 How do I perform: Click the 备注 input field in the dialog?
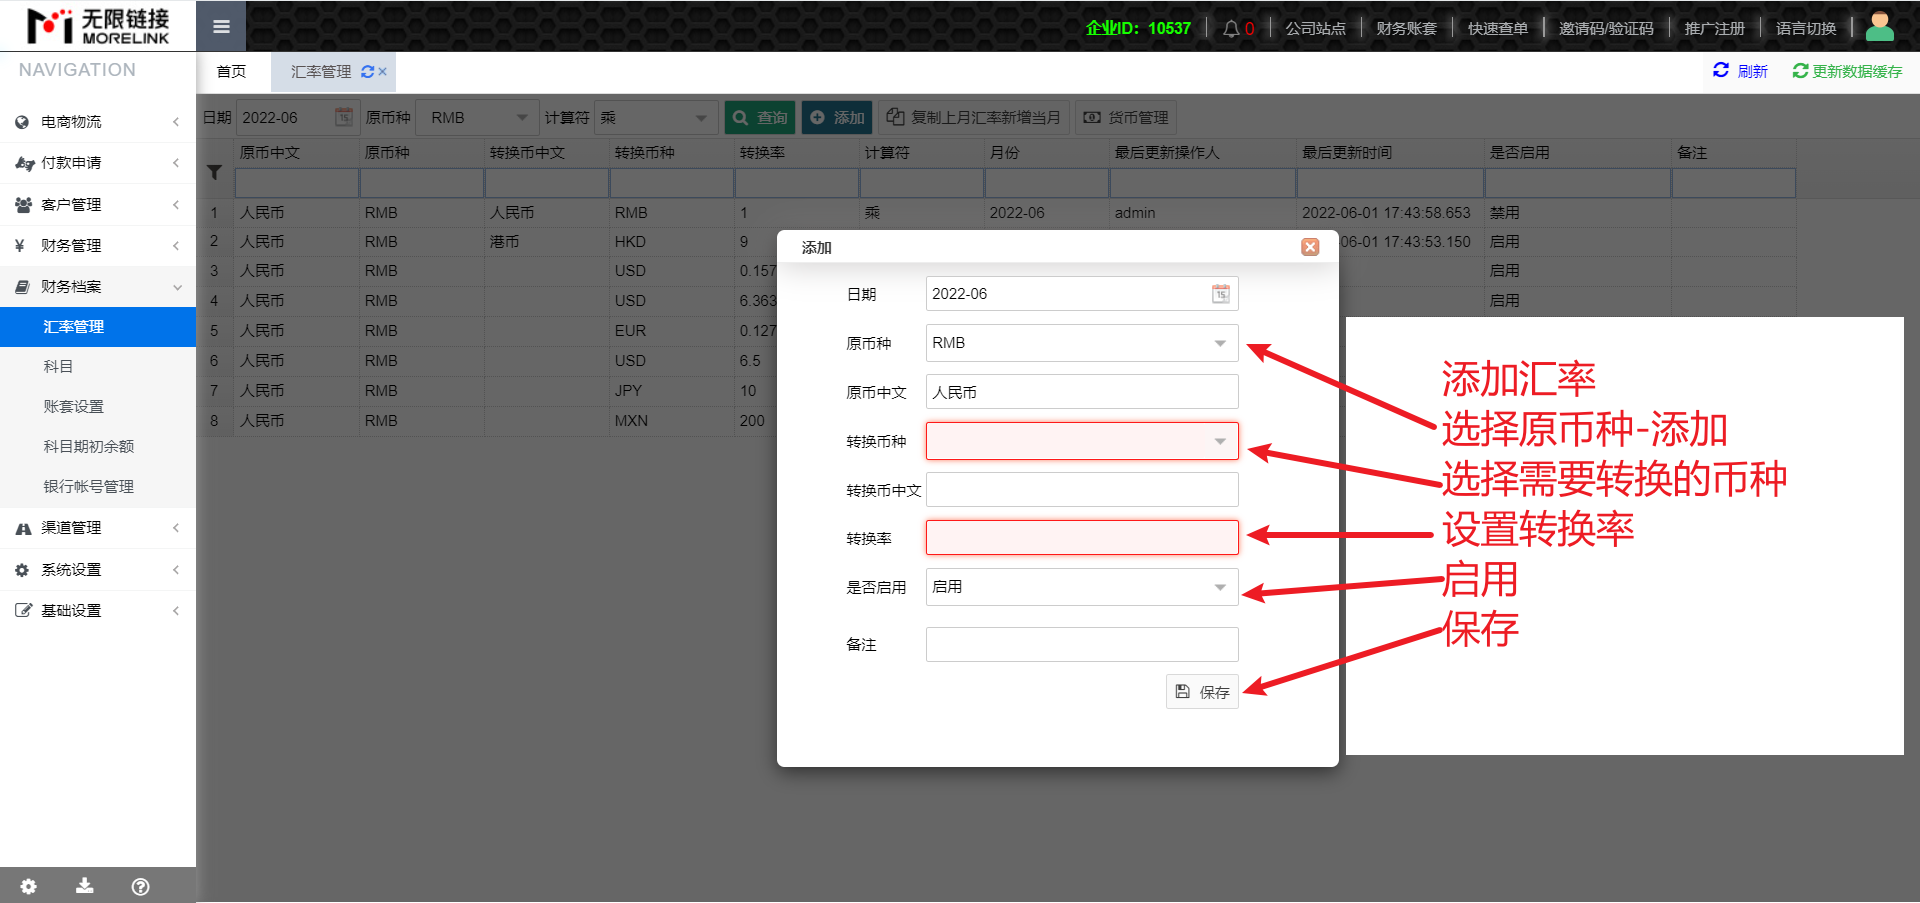[x=1082, y=645]
